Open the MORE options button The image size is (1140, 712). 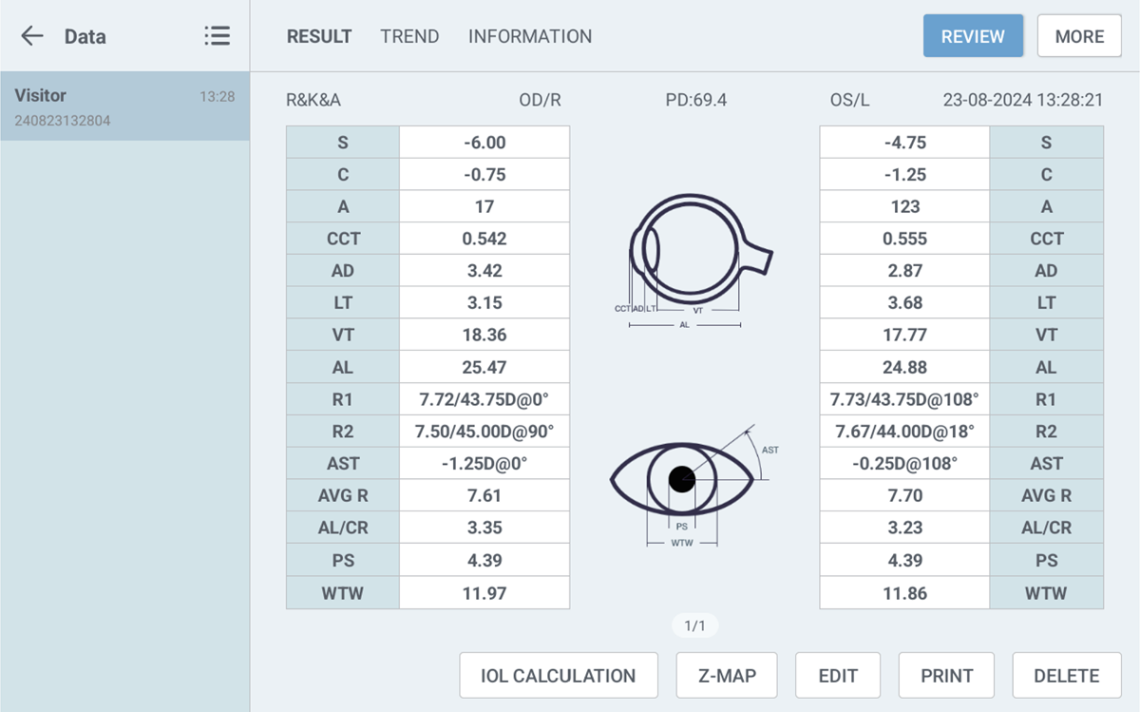pos(1079,36)
